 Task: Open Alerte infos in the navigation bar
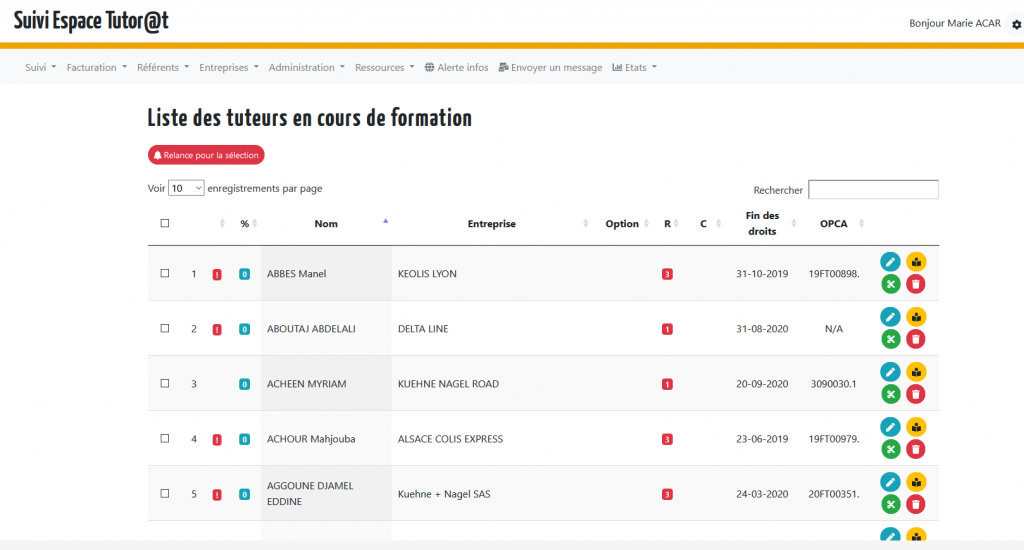456,67
